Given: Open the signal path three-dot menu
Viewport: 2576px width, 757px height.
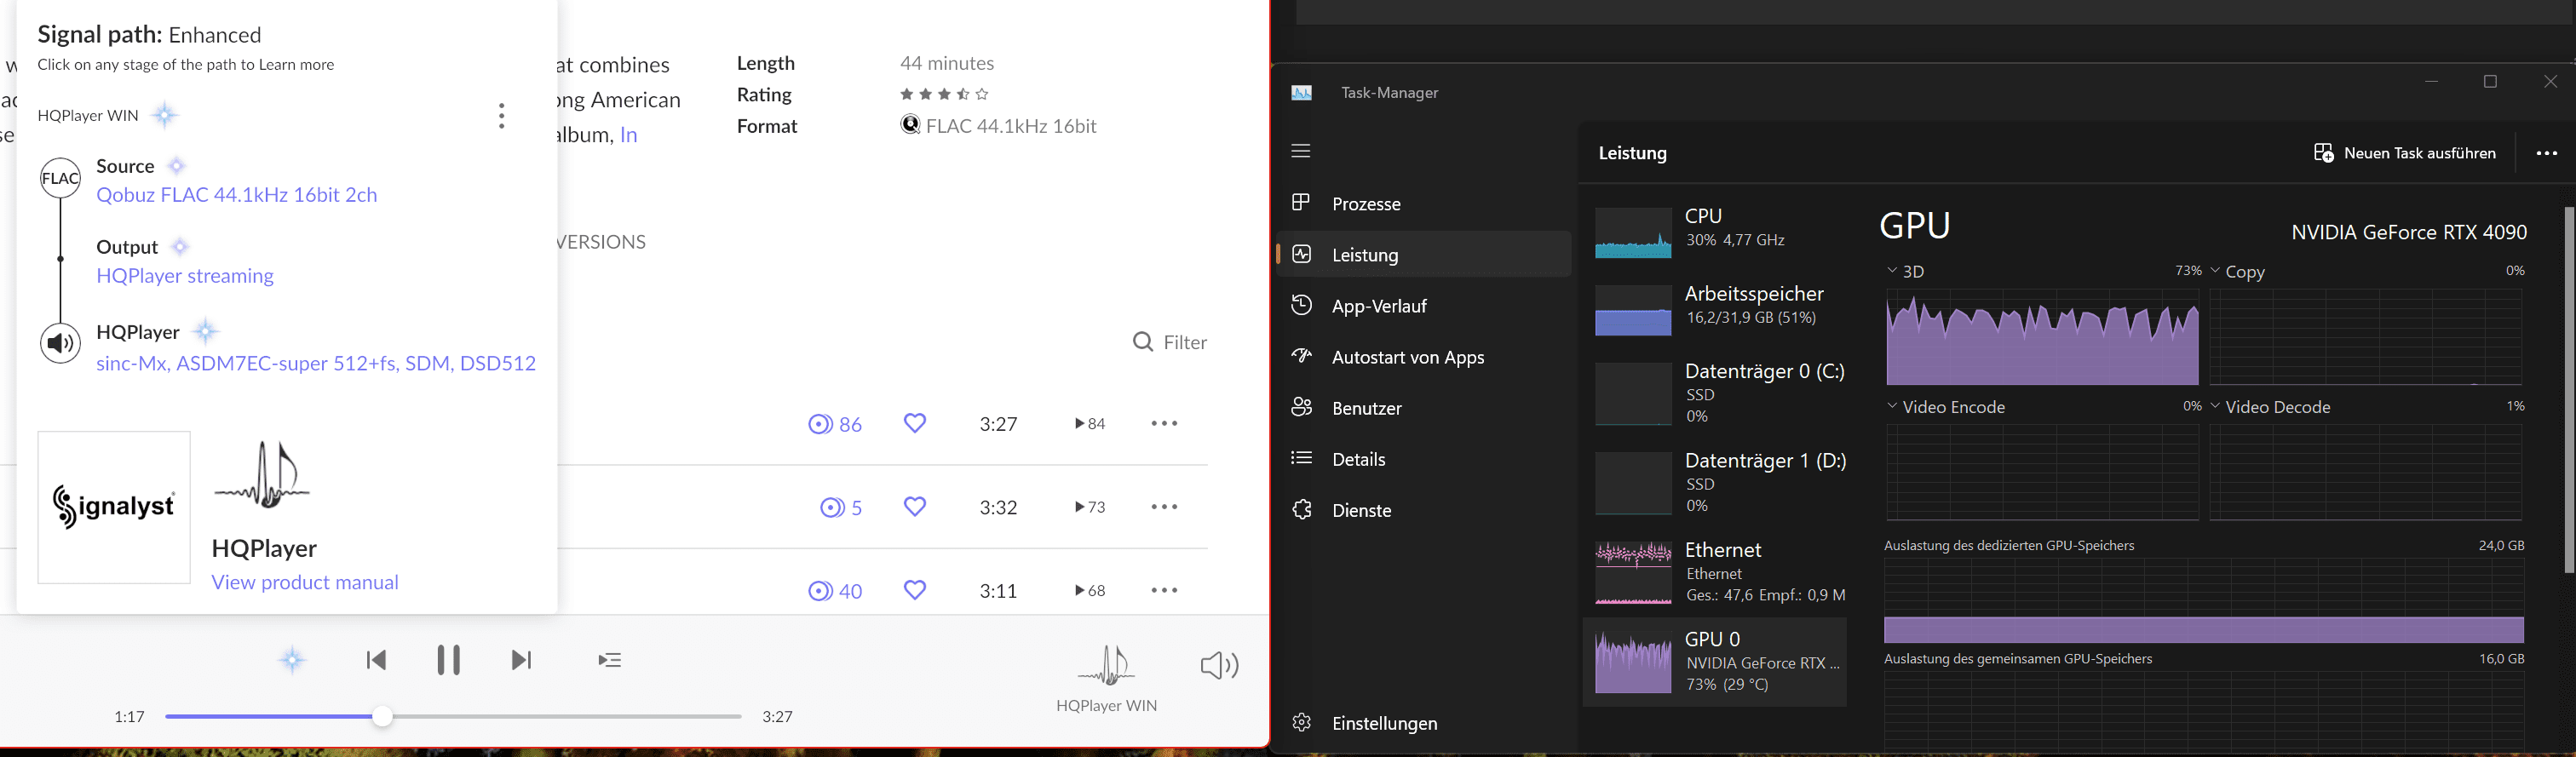Looking at the screenshot, I should 502,116.
